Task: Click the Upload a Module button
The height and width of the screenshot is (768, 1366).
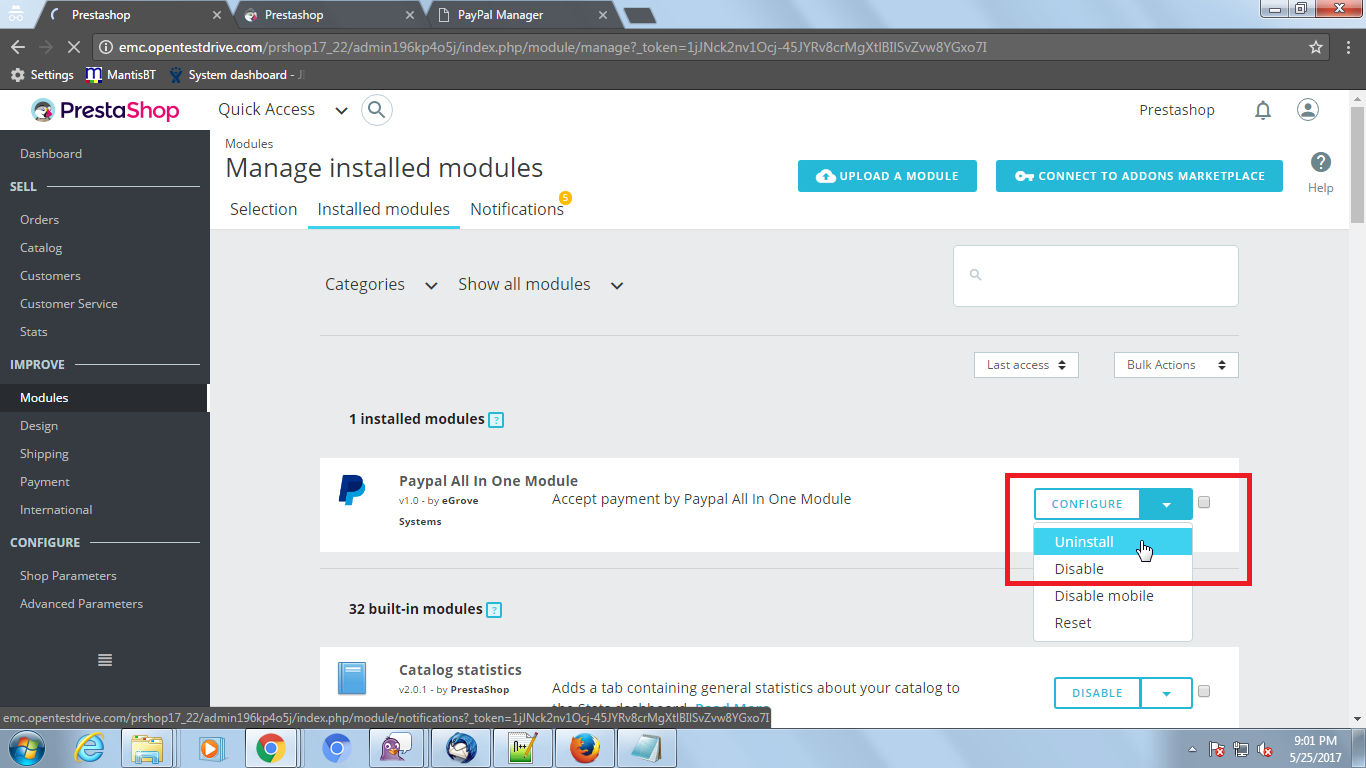Action: (x=888, y=176)
